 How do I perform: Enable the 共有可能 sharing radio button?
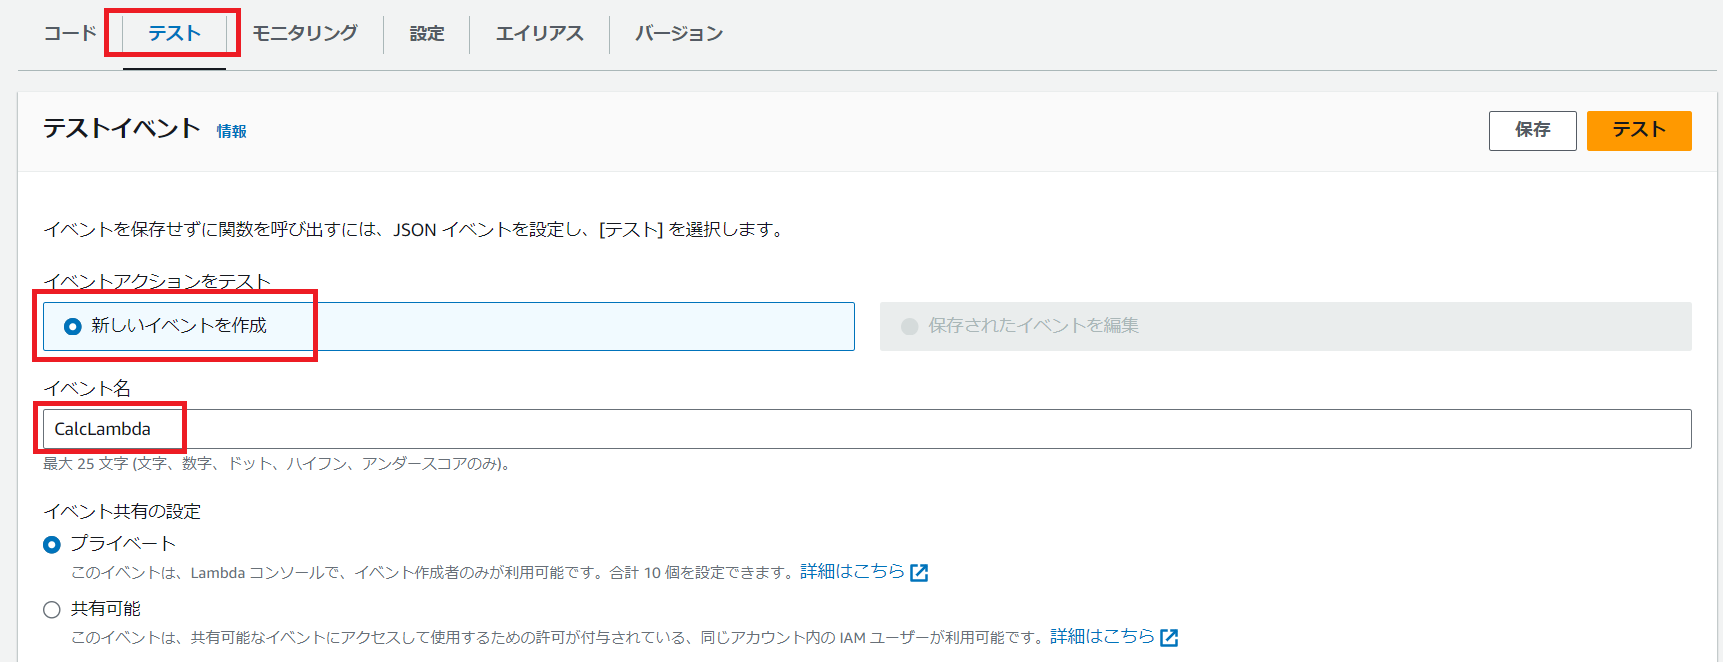pyautogui.click(x=52, y=609)
